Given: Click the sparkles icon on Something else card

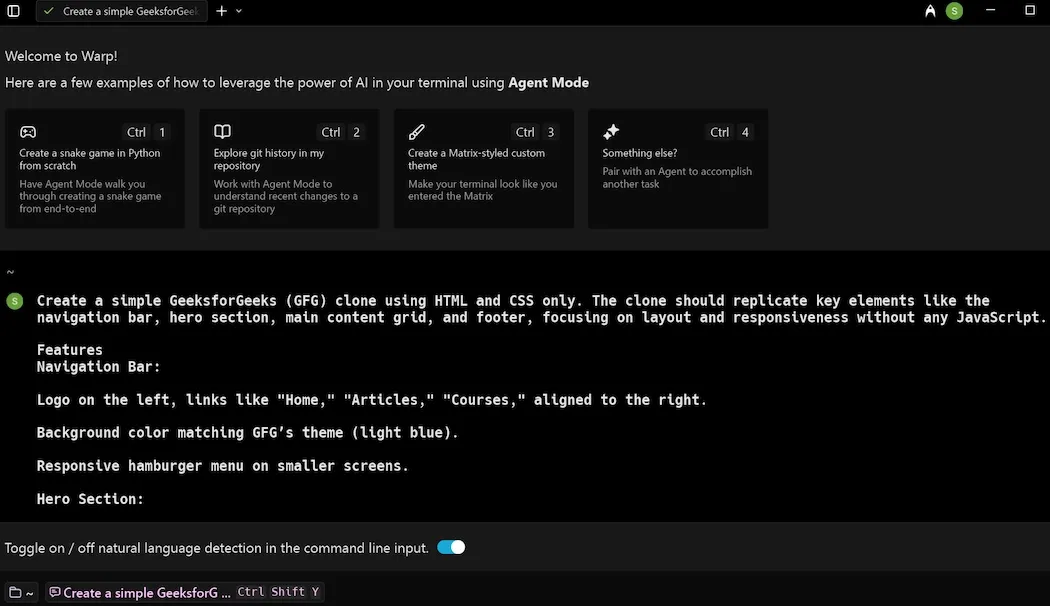Looking at the screenshot, I should click(x=610, y=131).
